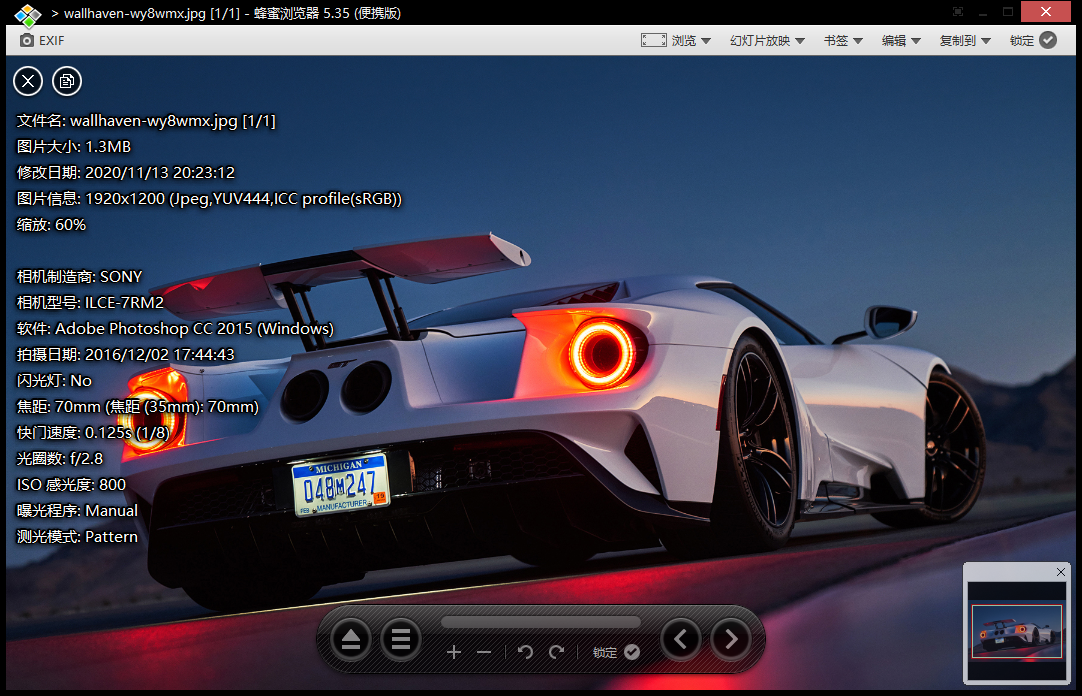Screen dimensions: 1082x696
Task: Open the list menu button in control bar
Action: click(x=401, y=638)
